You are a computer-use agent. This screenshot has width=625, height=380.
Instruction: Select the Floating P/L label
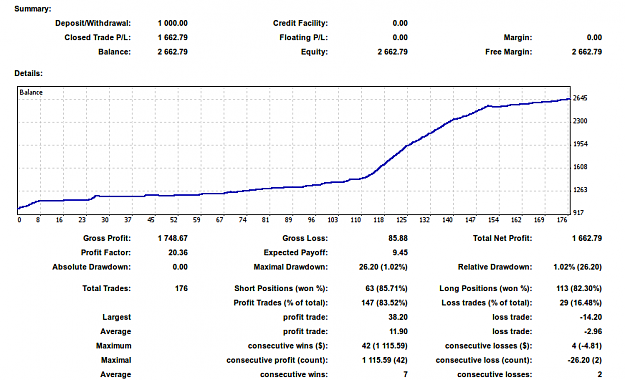point(303,37)
